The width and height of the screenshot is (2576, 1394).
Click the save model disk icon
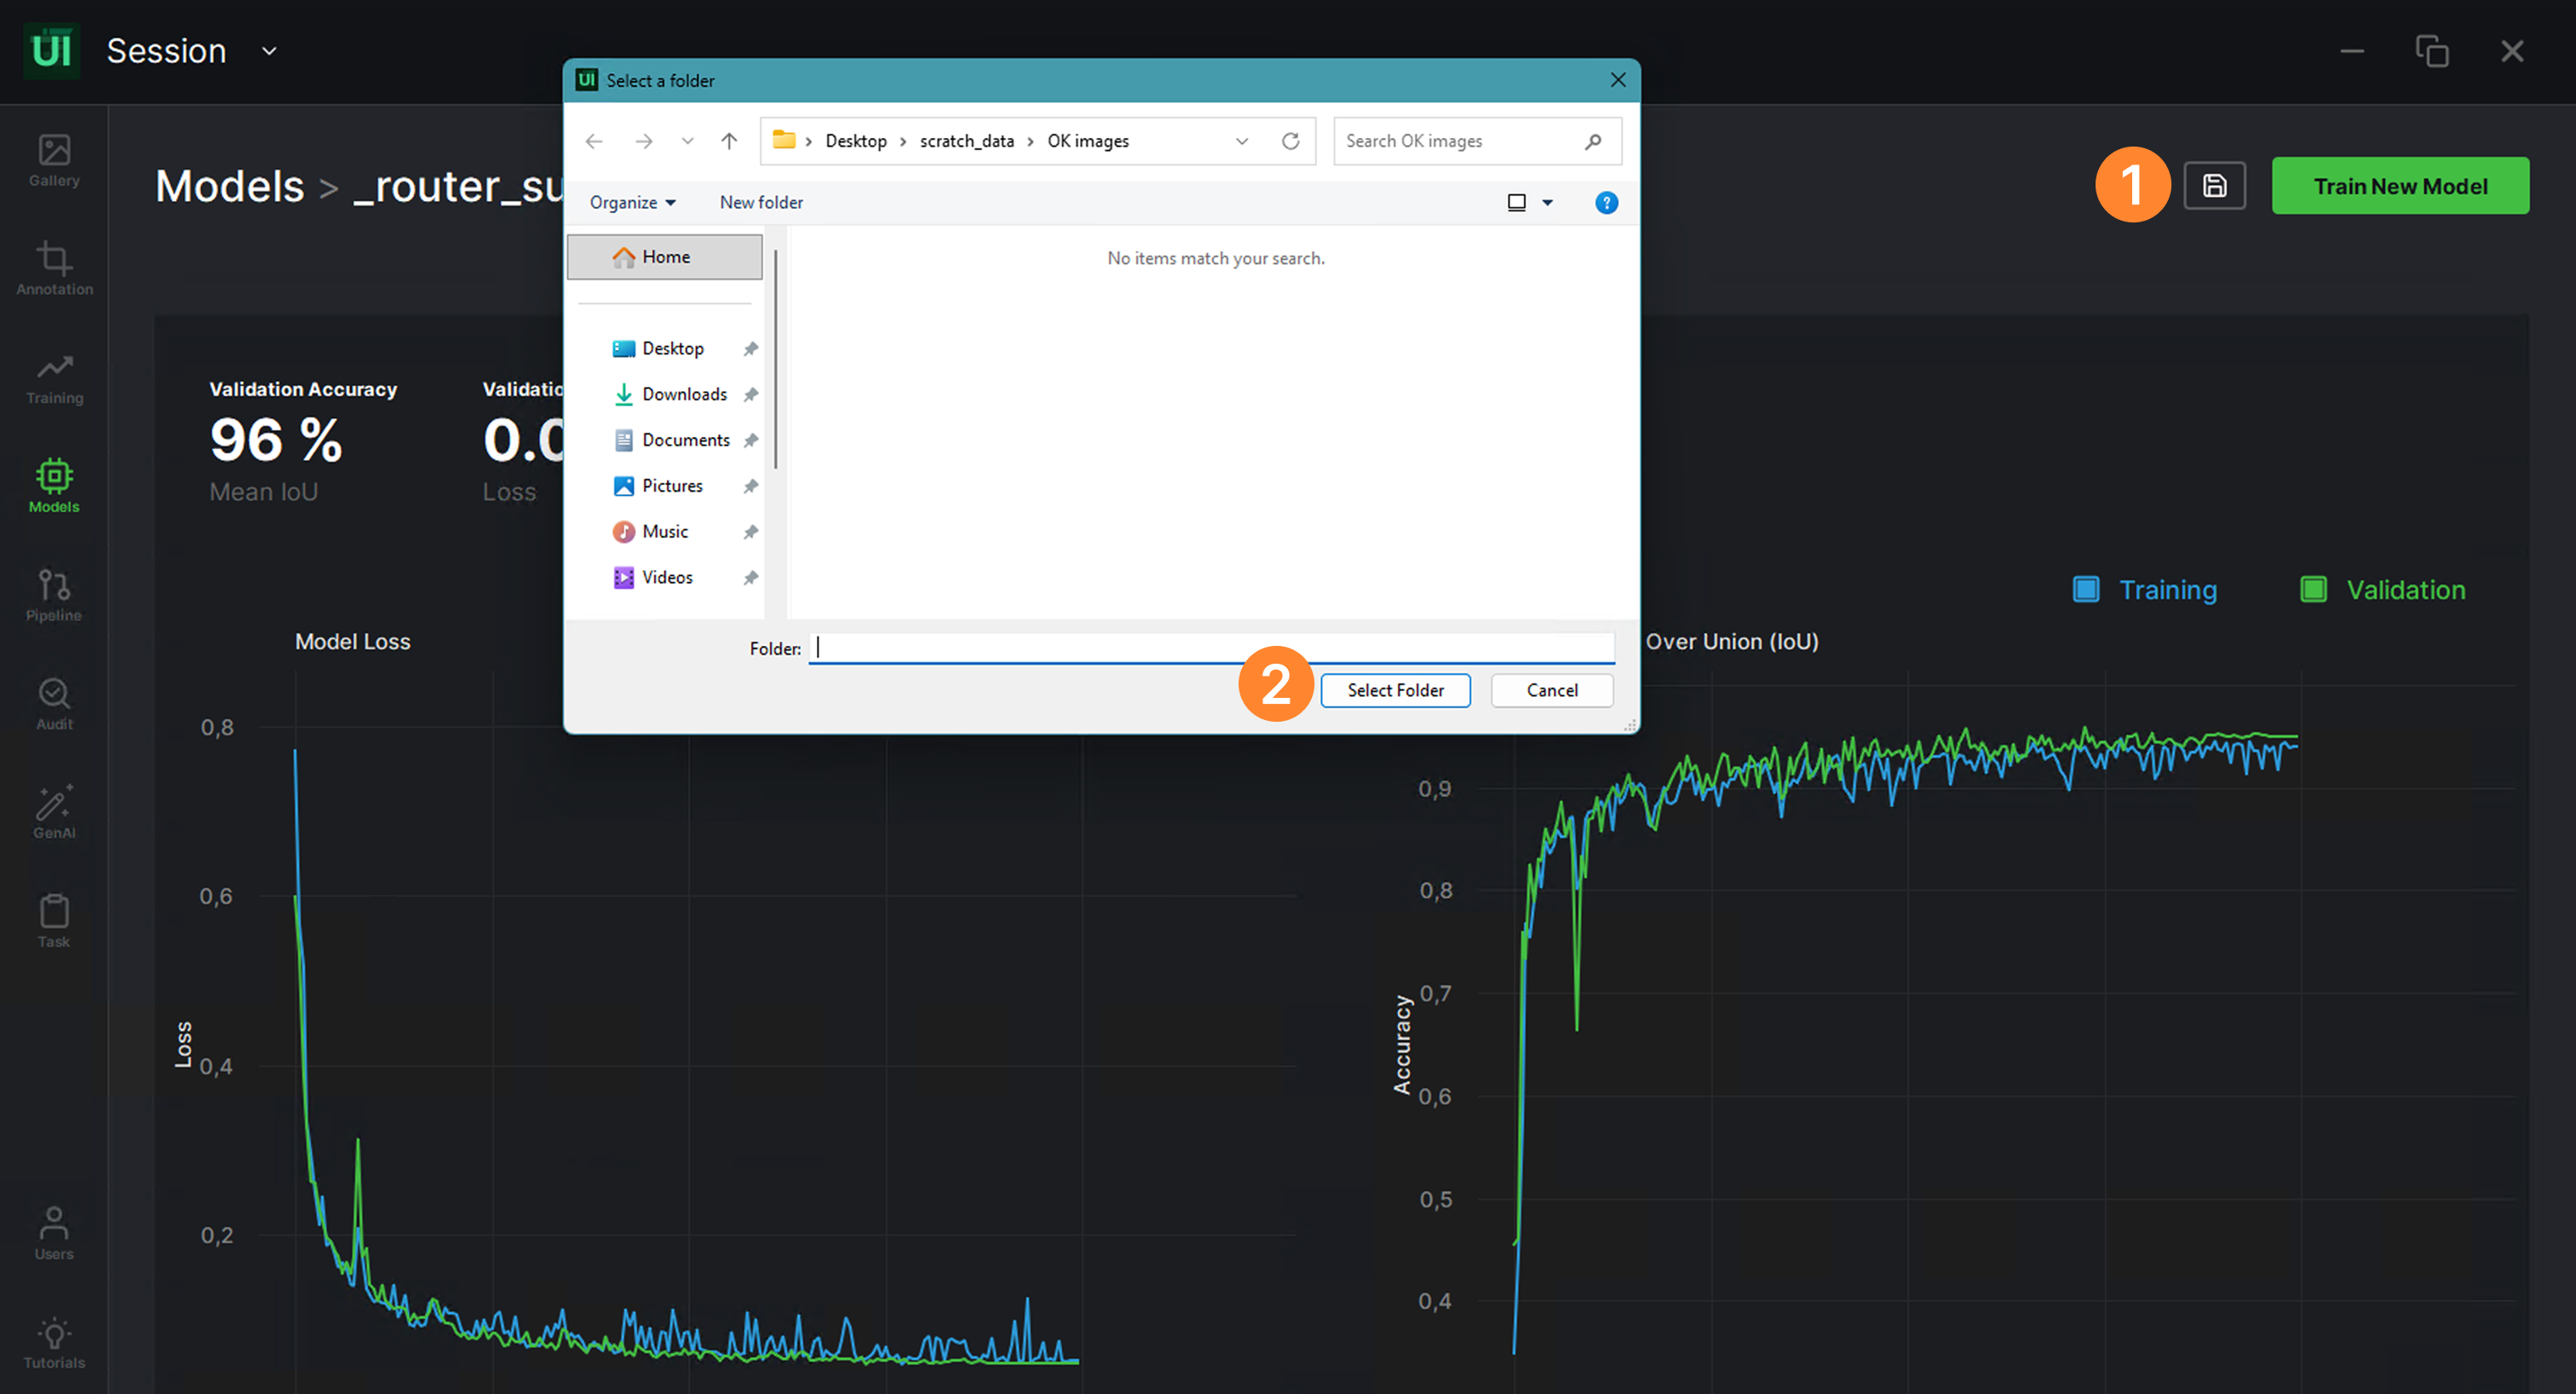(2213, 186)
